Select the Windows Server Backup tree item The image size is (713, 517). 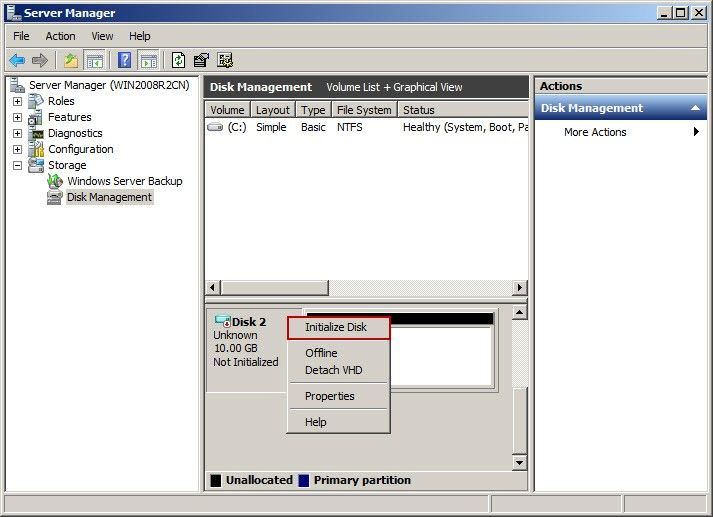[x=125, y=181]
